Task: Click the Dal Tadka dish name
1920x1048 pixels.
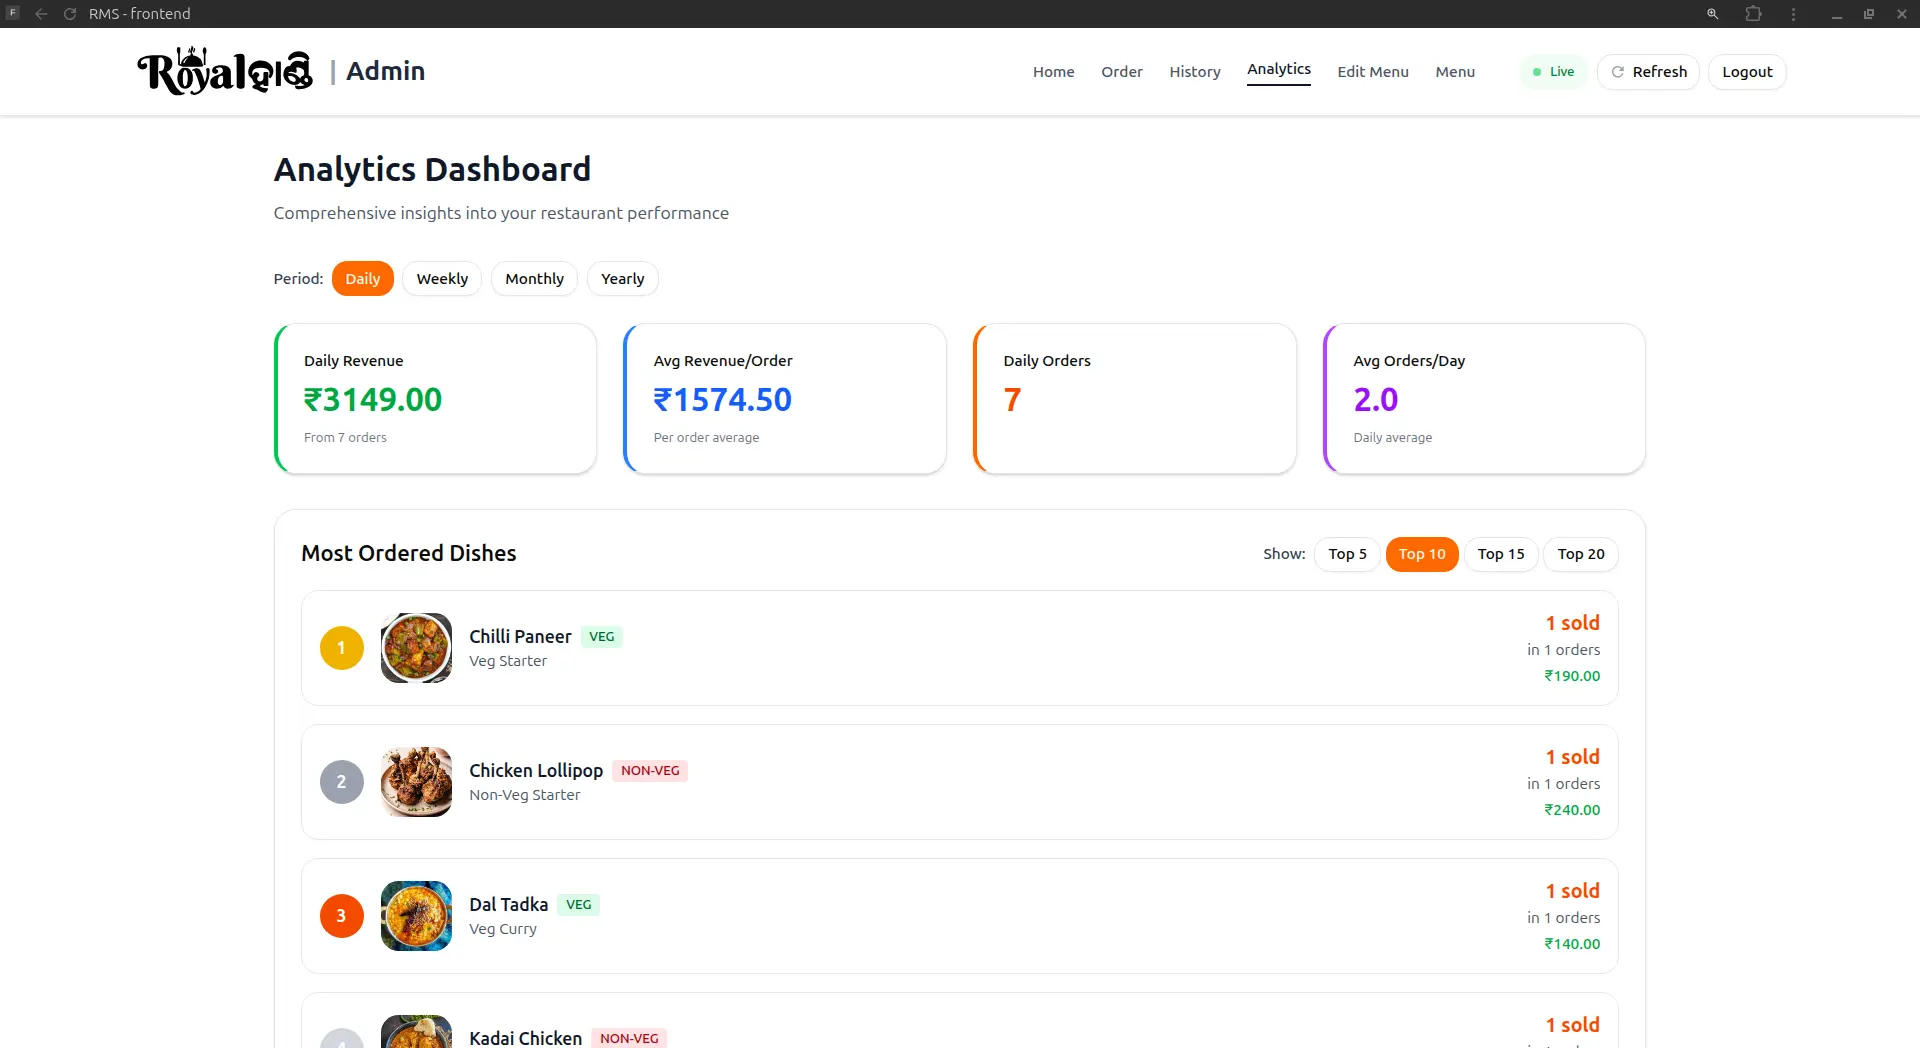Action: (508, 905)
